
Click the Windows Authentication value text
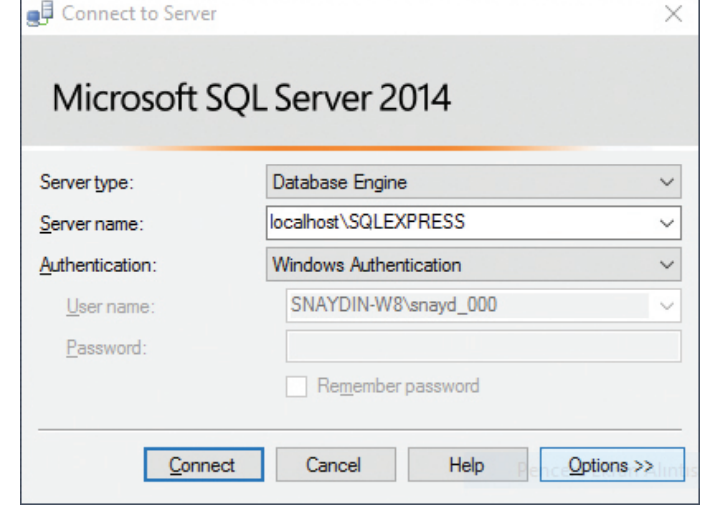366,265
